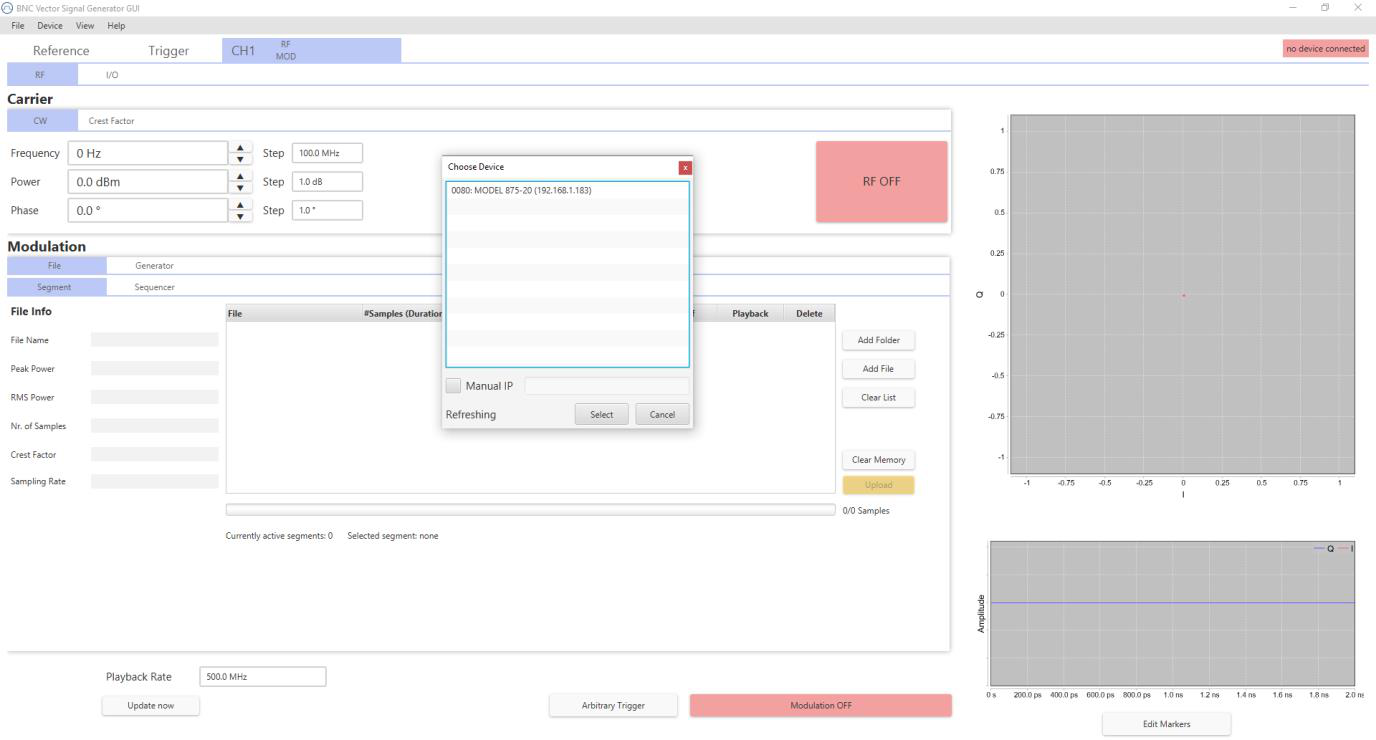Click the Sampling Rate info field
The height and width of the screenshot is (740, 1376).
click(154, 482)
